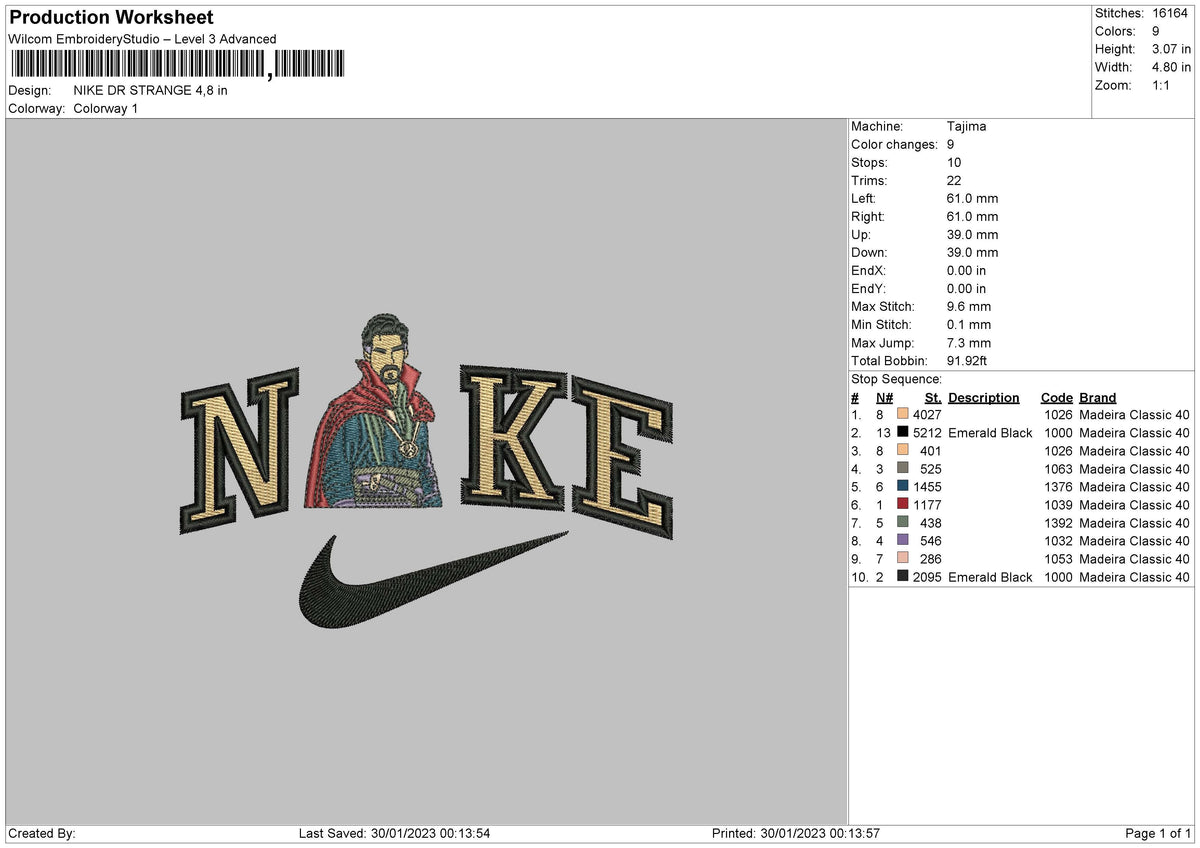Click the Page 1 of 1 indicator

[x=1158, y=834]
